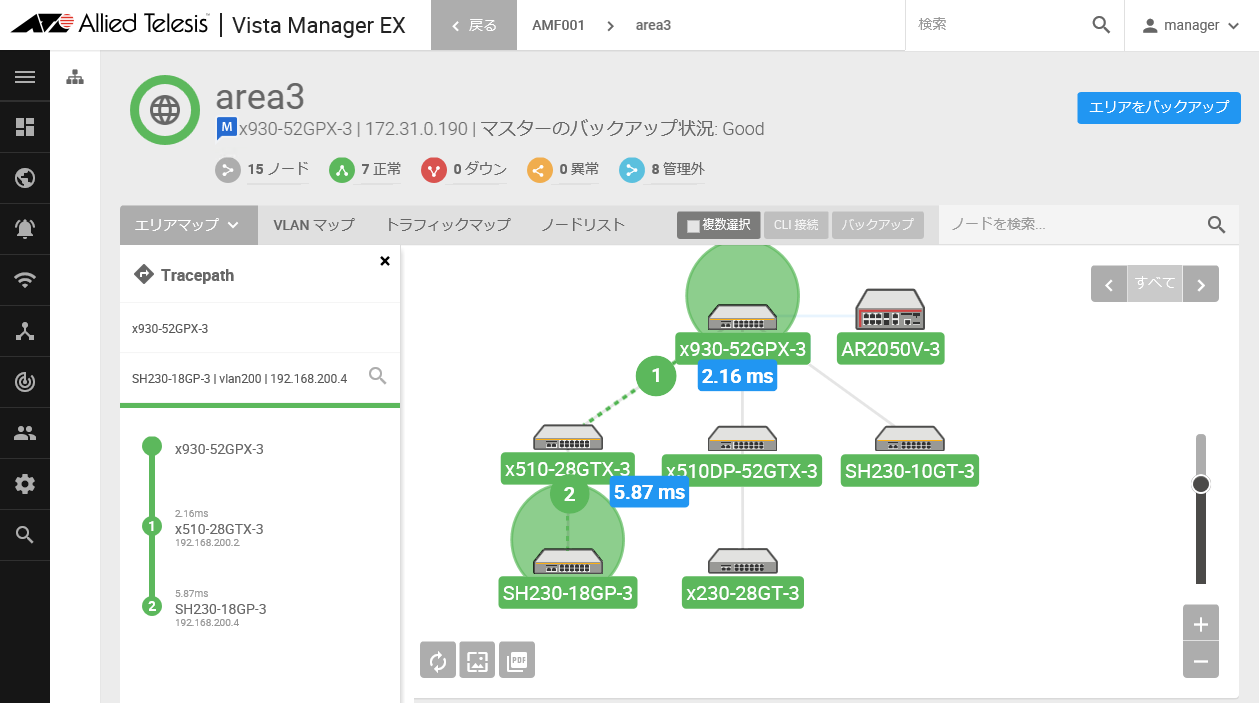Open the user management people icon
The height and width of the screenshot is (703, 1259).
[x=25, y=433]
